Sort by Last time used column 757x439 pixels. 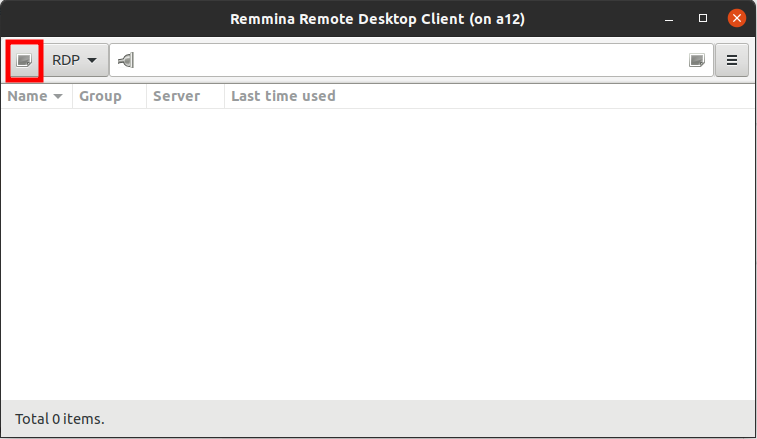point(283,96)
